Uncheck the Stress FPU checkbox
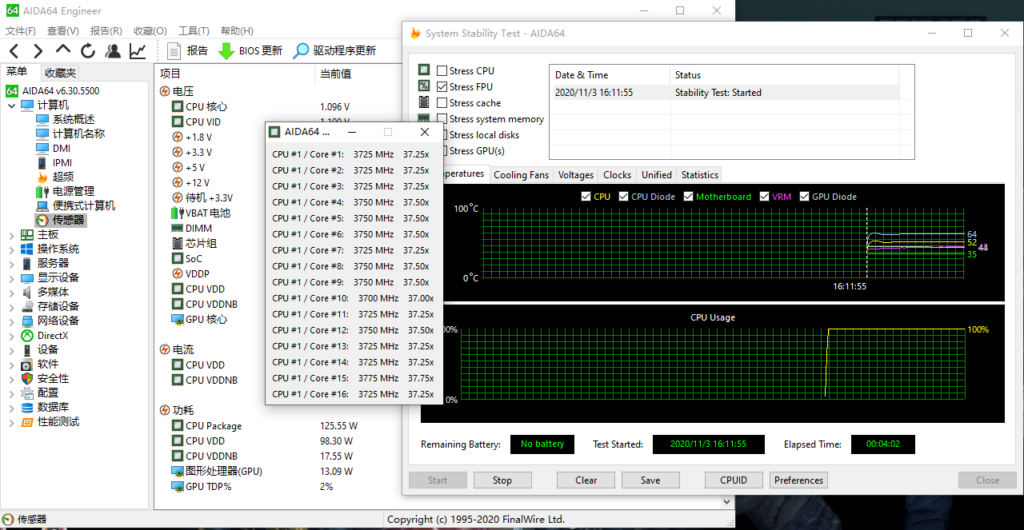1024x530 pixels. [x=442, y=87]
